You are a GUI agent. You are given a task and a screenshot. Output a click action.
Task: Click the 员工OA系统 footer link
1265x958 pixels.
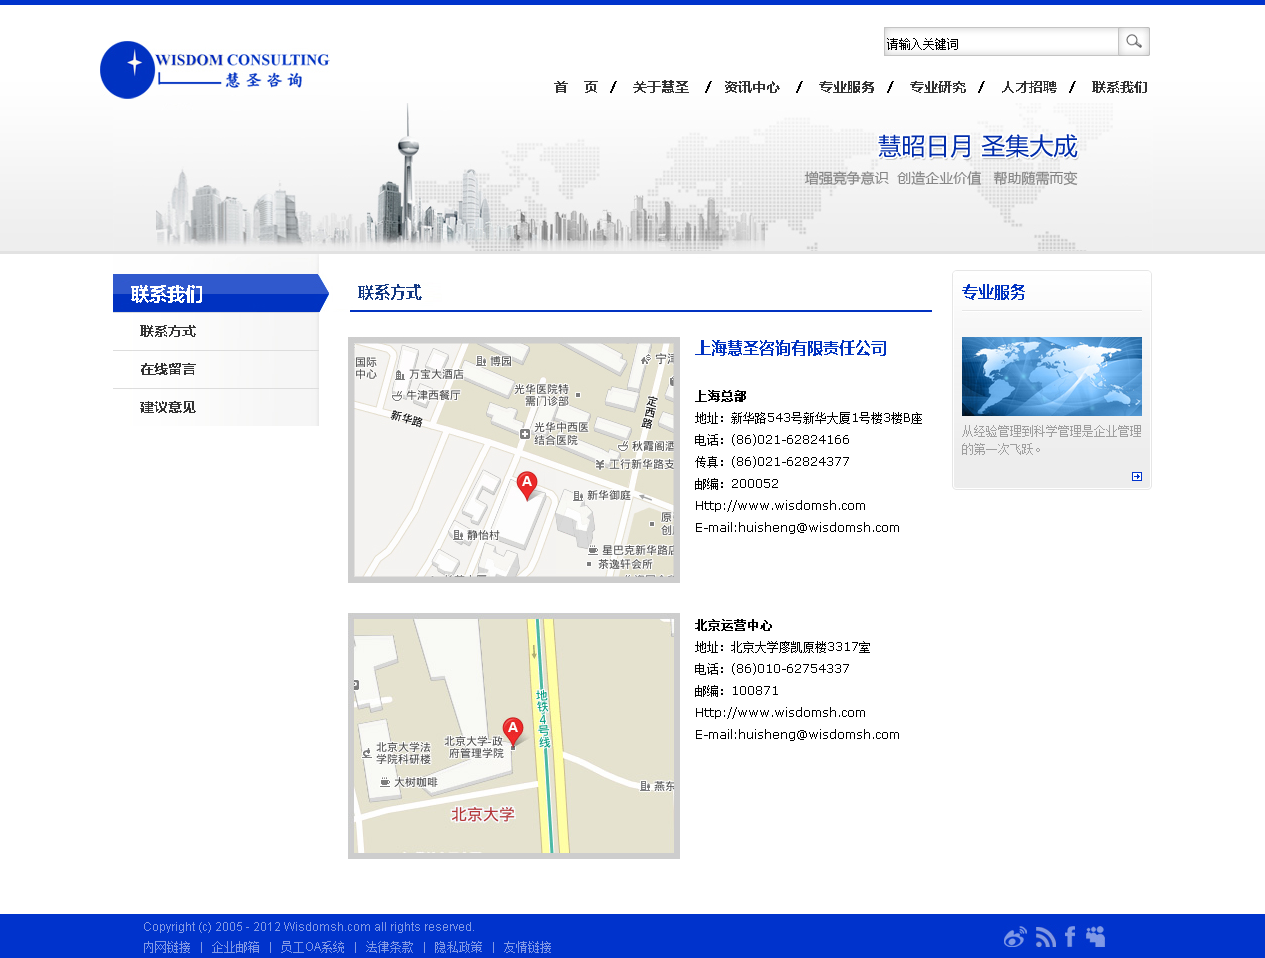(312, 947)
